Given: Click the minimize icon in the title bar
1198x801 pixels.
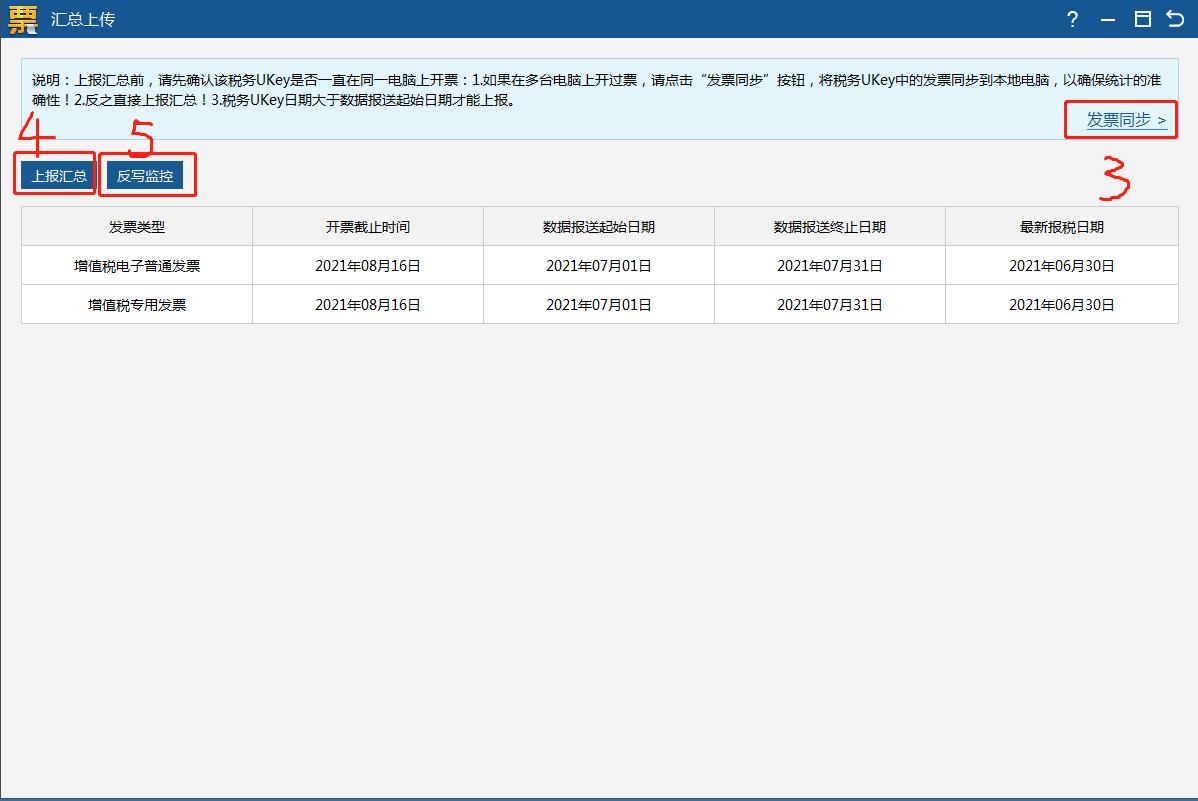Looking at the screenshot, I should tap(1108, 18).
